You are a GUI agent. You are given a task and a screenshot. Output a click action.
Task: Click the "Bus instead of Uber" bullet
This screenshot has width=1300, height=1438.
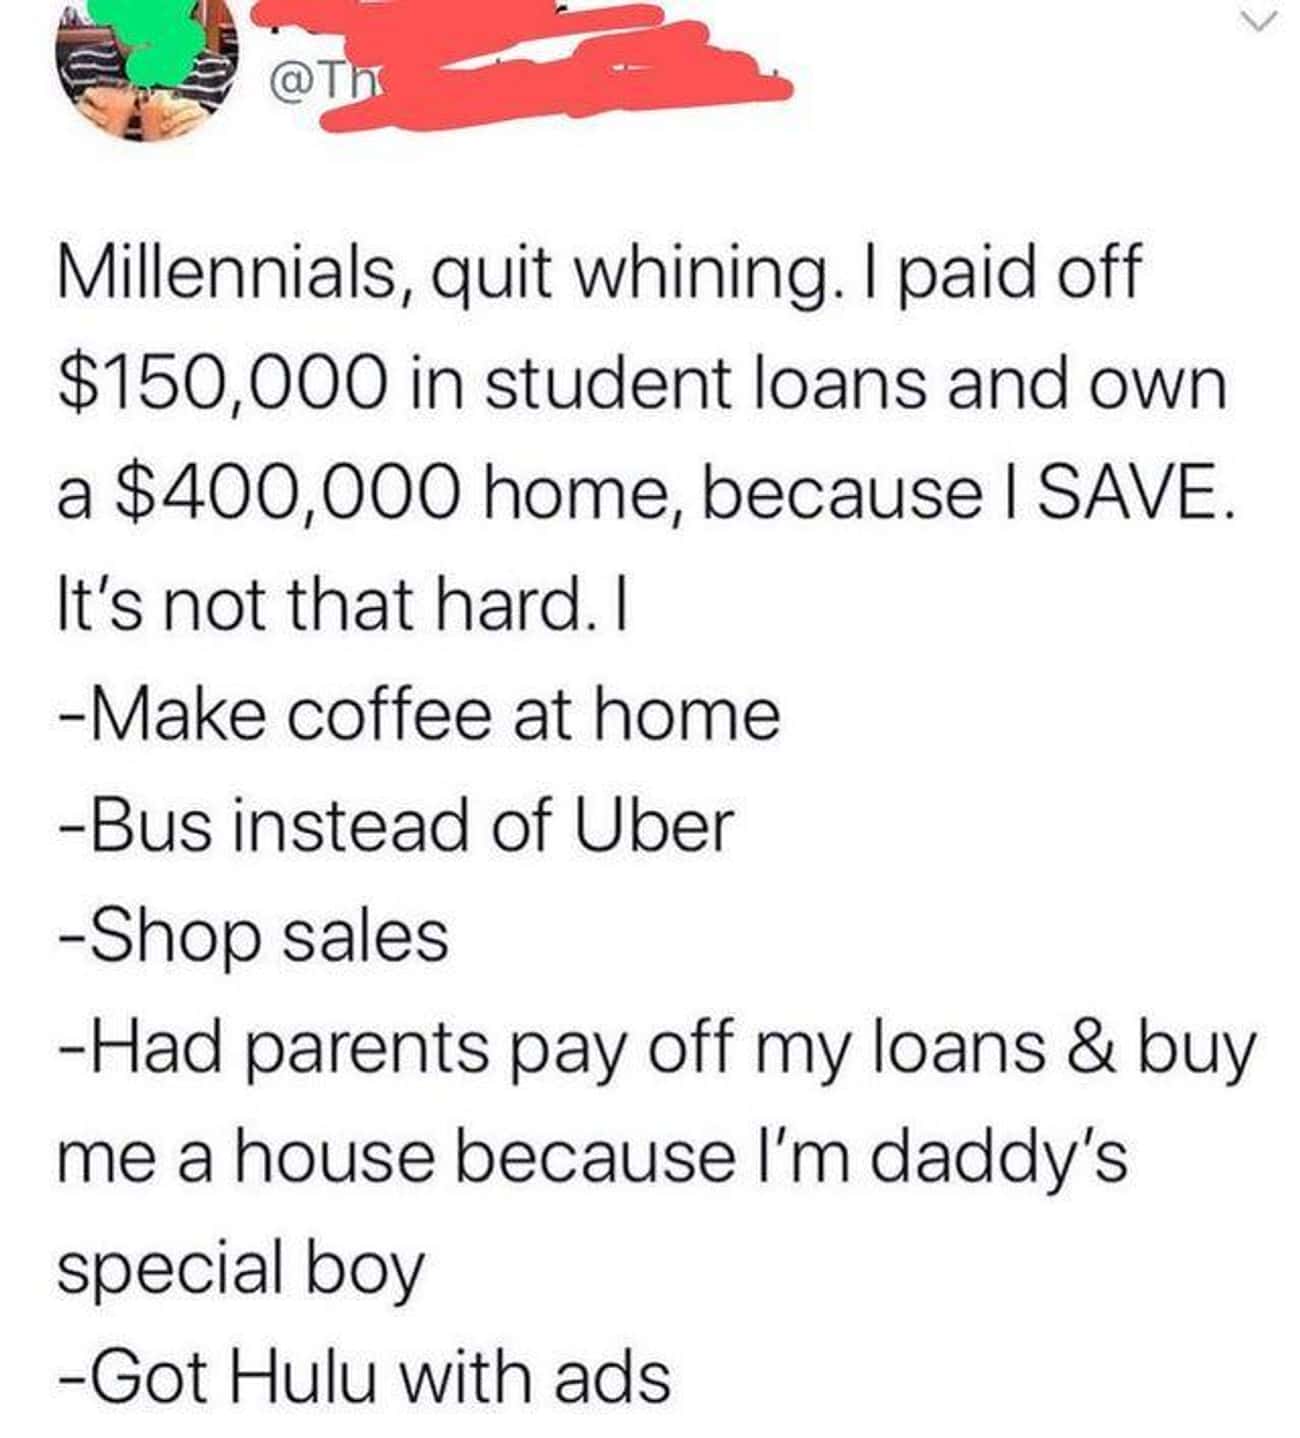[396, 825]
